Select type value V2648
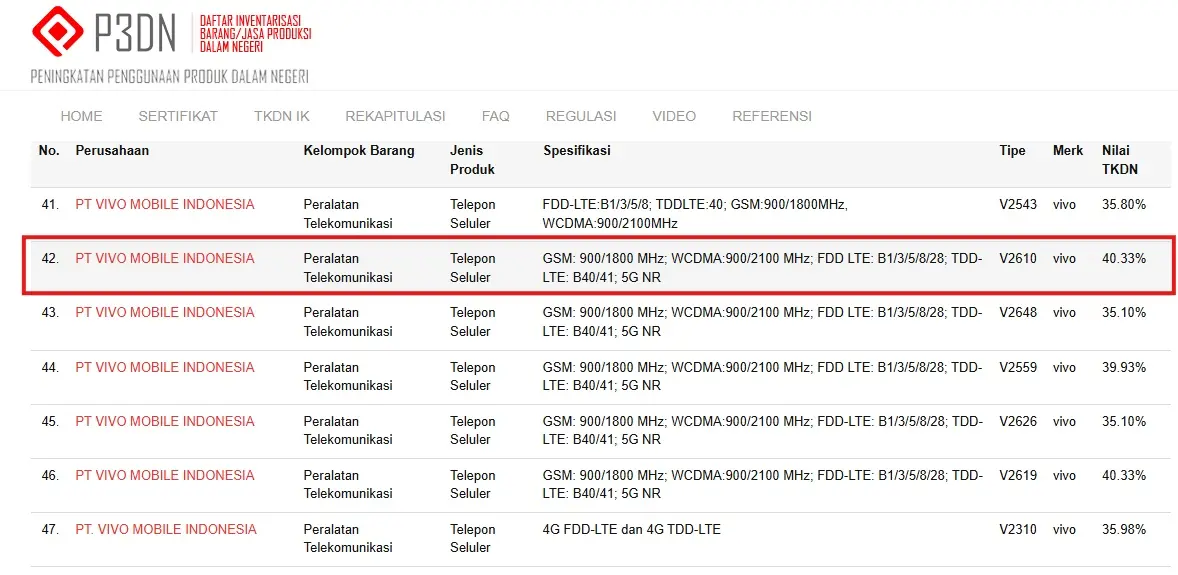The height and width of the screenshot is (575, 1178). coord(1018,313)
